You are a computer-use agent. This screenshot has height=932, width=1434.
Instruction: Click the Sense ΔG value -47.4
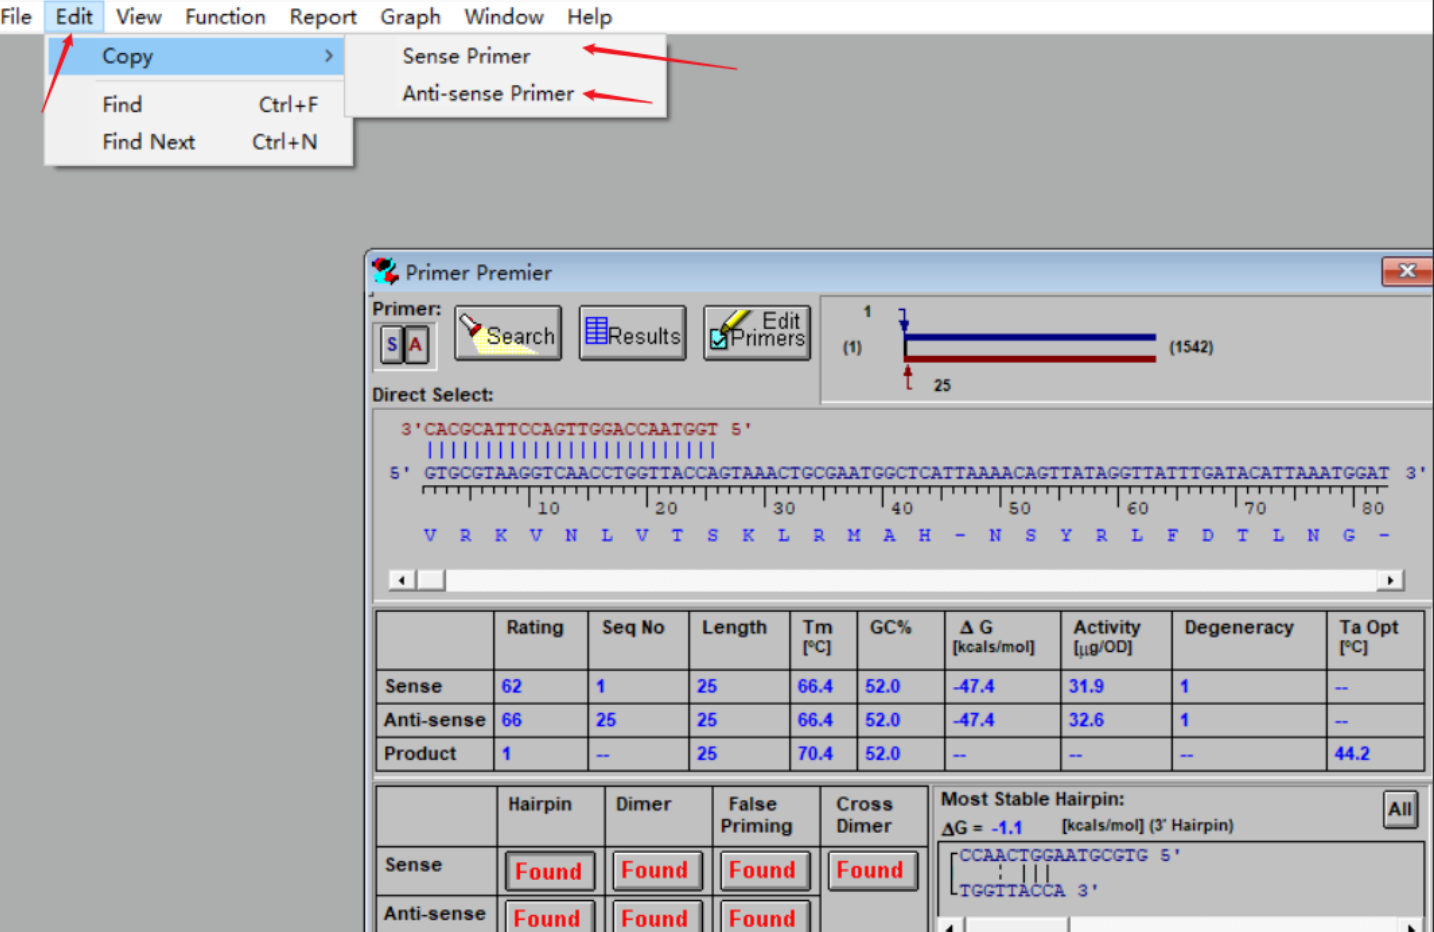974,686
